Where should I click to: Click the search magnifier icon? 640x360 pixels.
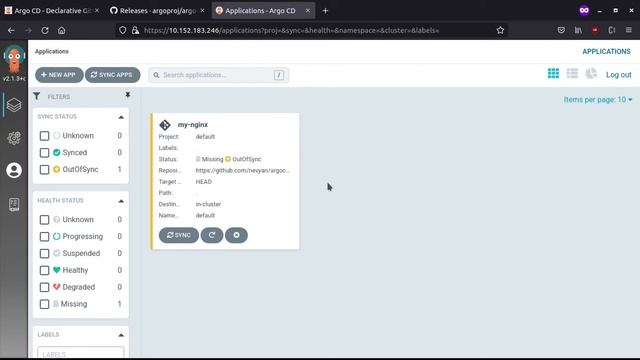pyautogui.click(x=156, y=75)
